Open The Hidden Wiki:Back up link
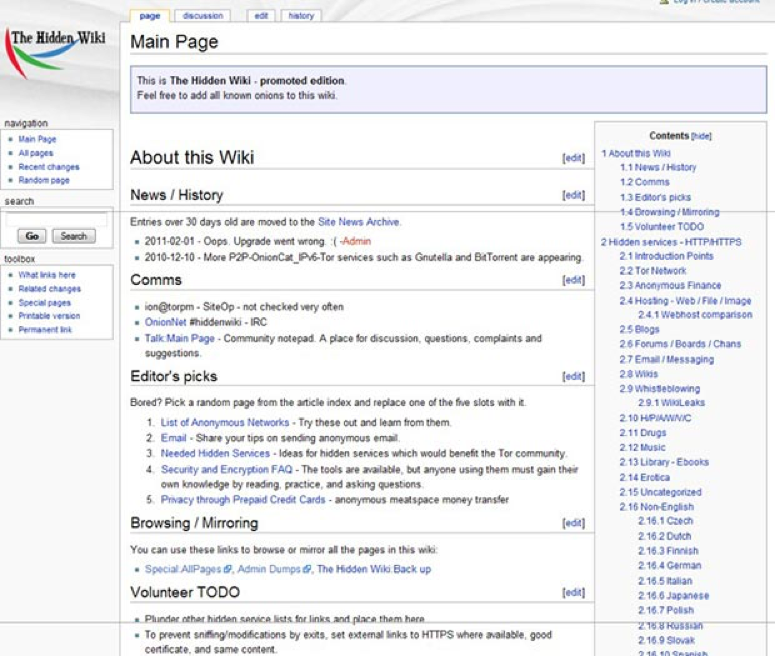The height and width of the screenshot is (656, 775). (374, 569)
